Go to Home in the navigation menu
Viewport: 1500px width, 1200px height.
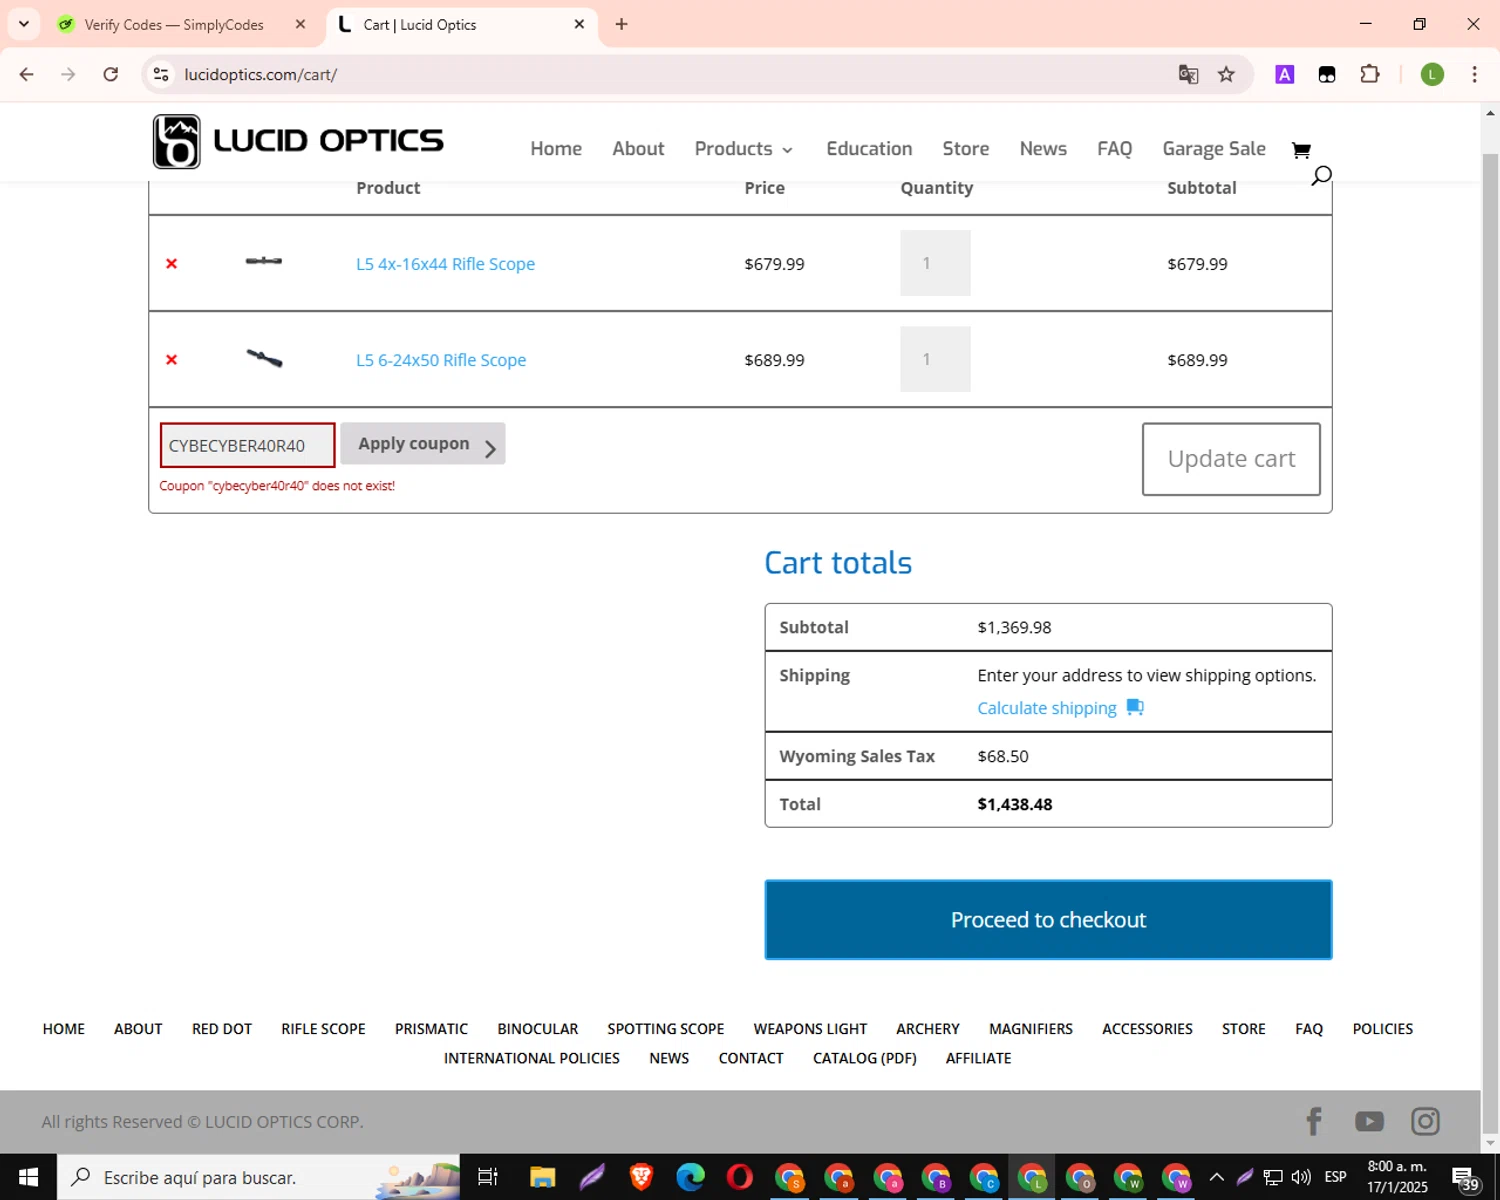(556, 149)
